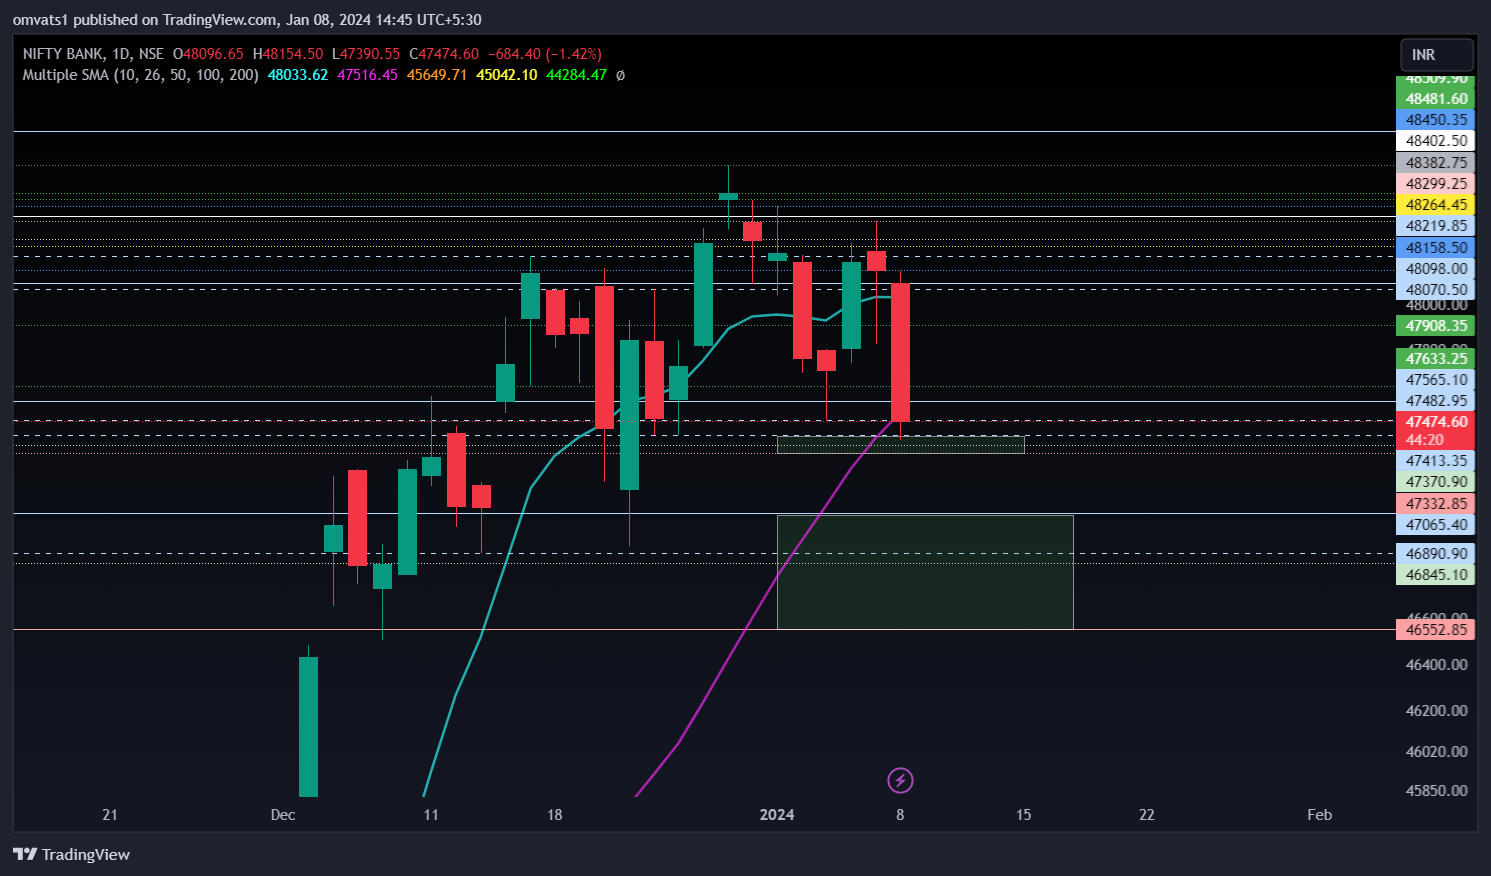Click the red price label 47332.85
This screenshot has width=1491, height=876.
click(1436, 504)
